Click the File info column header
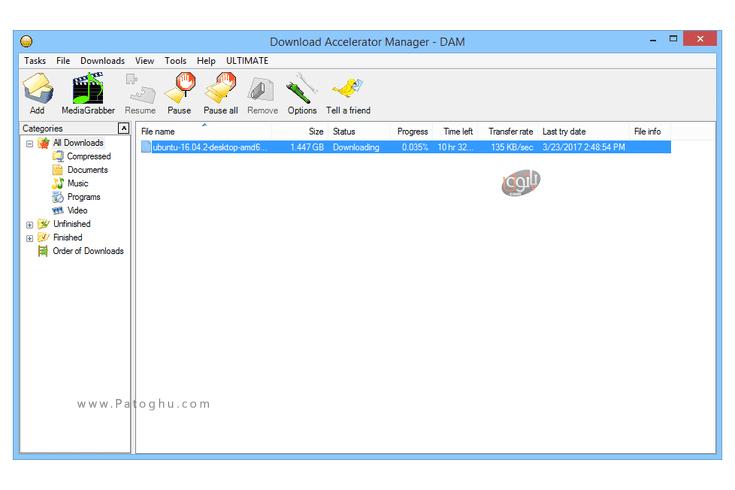 (649, 132)
